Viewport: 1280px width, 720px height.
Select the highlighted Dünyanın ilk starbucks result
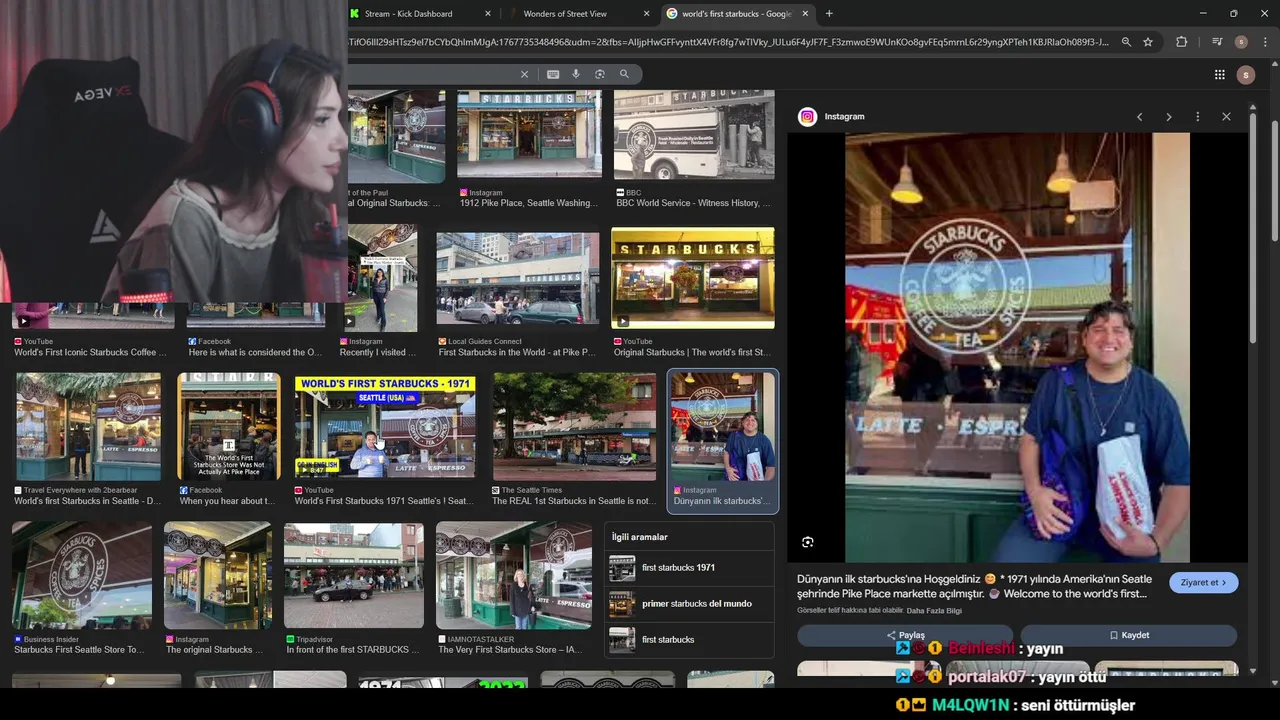pyautogui.click(x=722, y=440)
